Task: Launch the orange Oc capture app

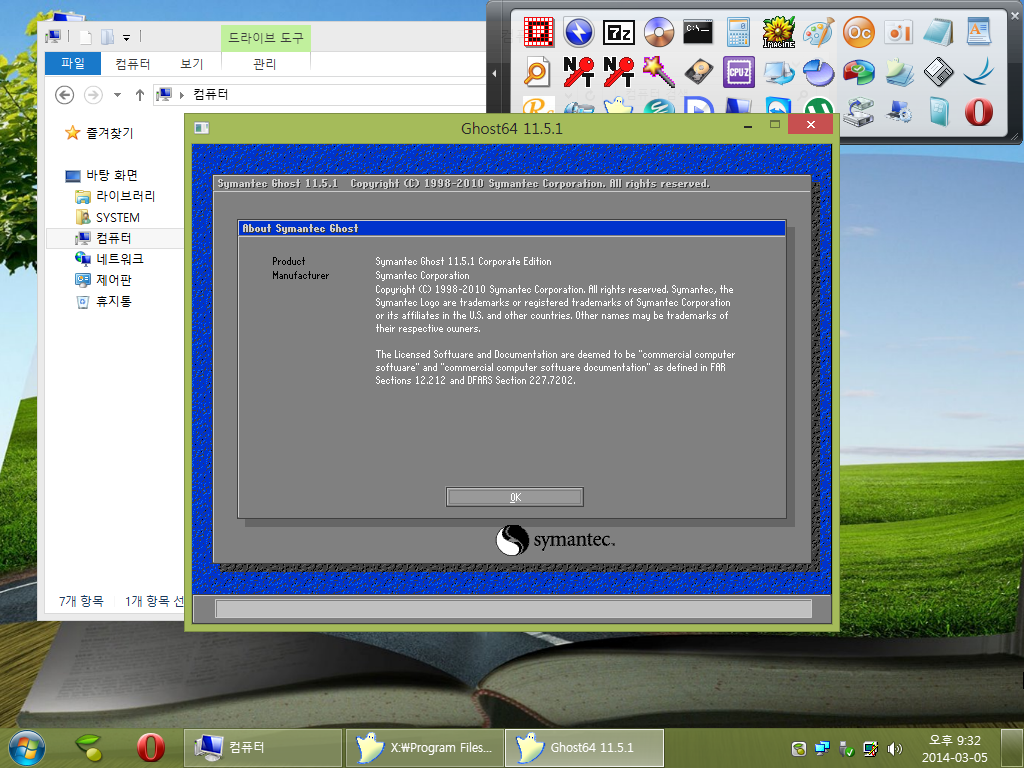Action: (858, 32)
